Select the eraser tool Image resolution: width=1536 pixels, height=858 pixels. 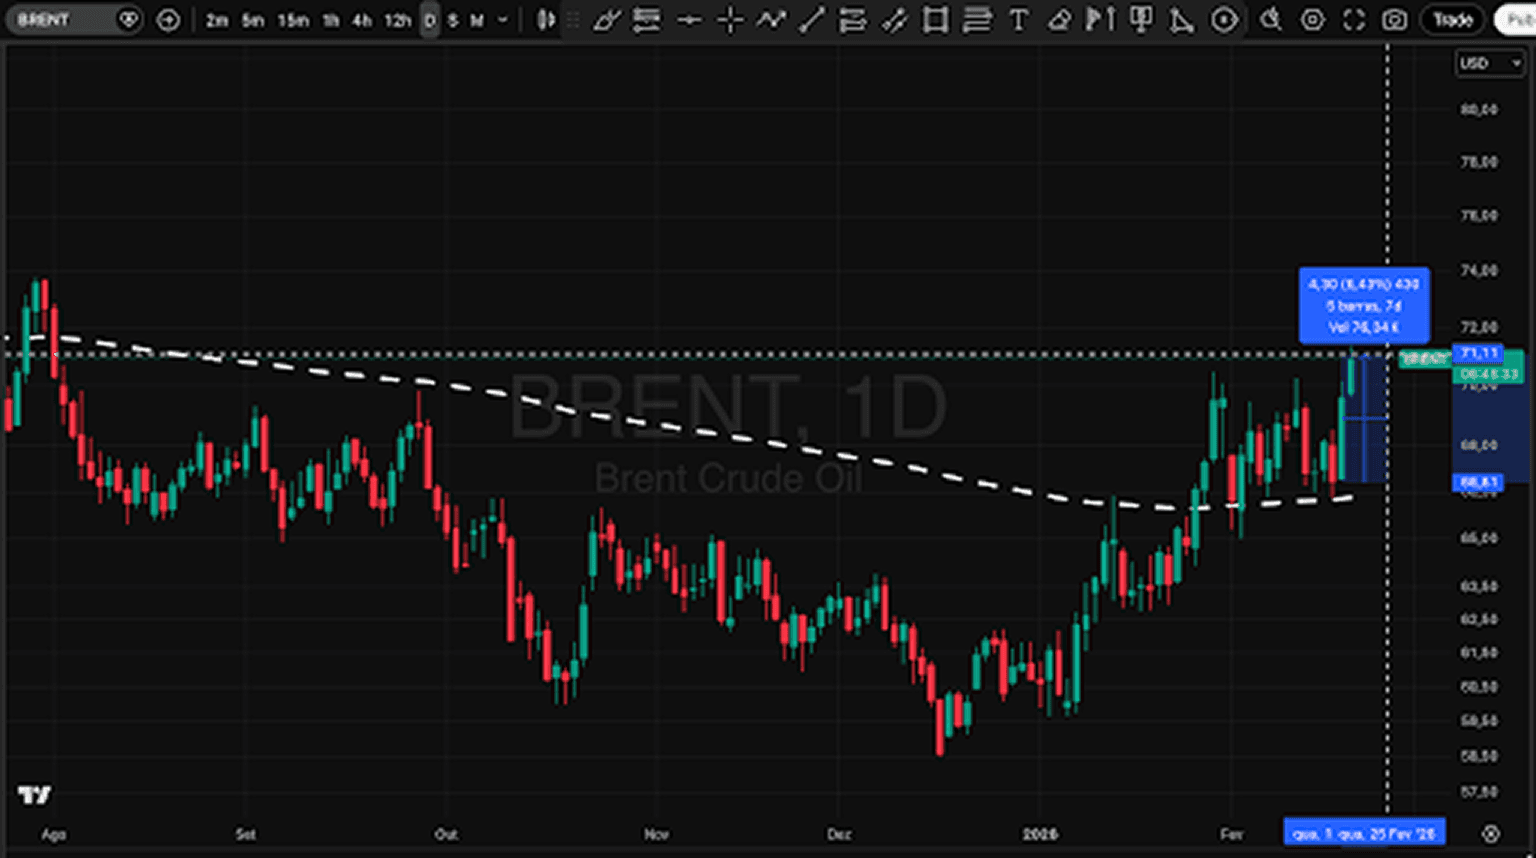[x=1059, y=20]
